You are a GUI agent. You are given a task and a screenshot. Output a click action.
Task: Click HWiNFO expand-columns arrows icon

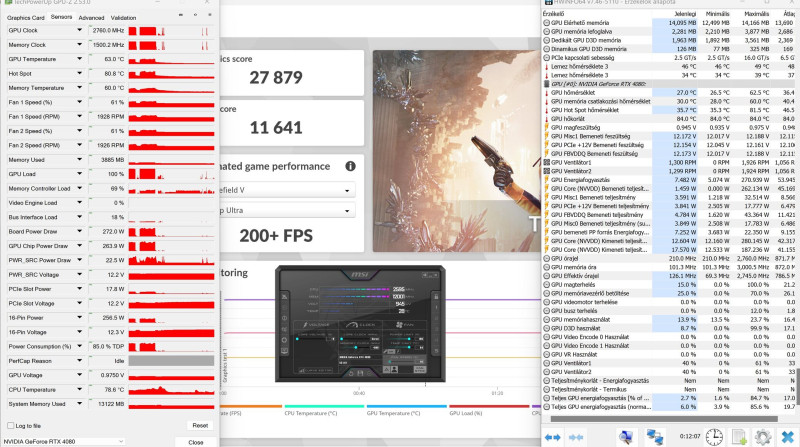click(x=553, y=437)
